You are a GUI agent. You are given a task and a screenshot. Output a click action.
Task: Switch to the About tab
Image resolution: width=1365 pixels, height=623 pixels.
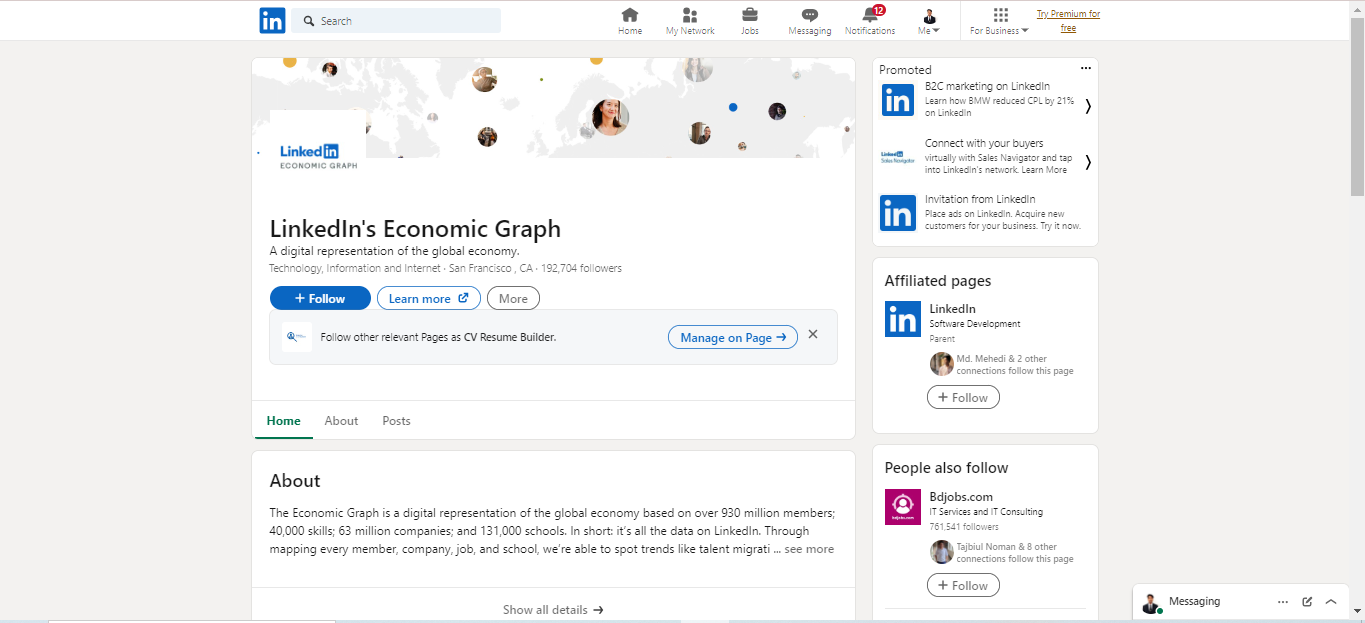pos(341,421)
